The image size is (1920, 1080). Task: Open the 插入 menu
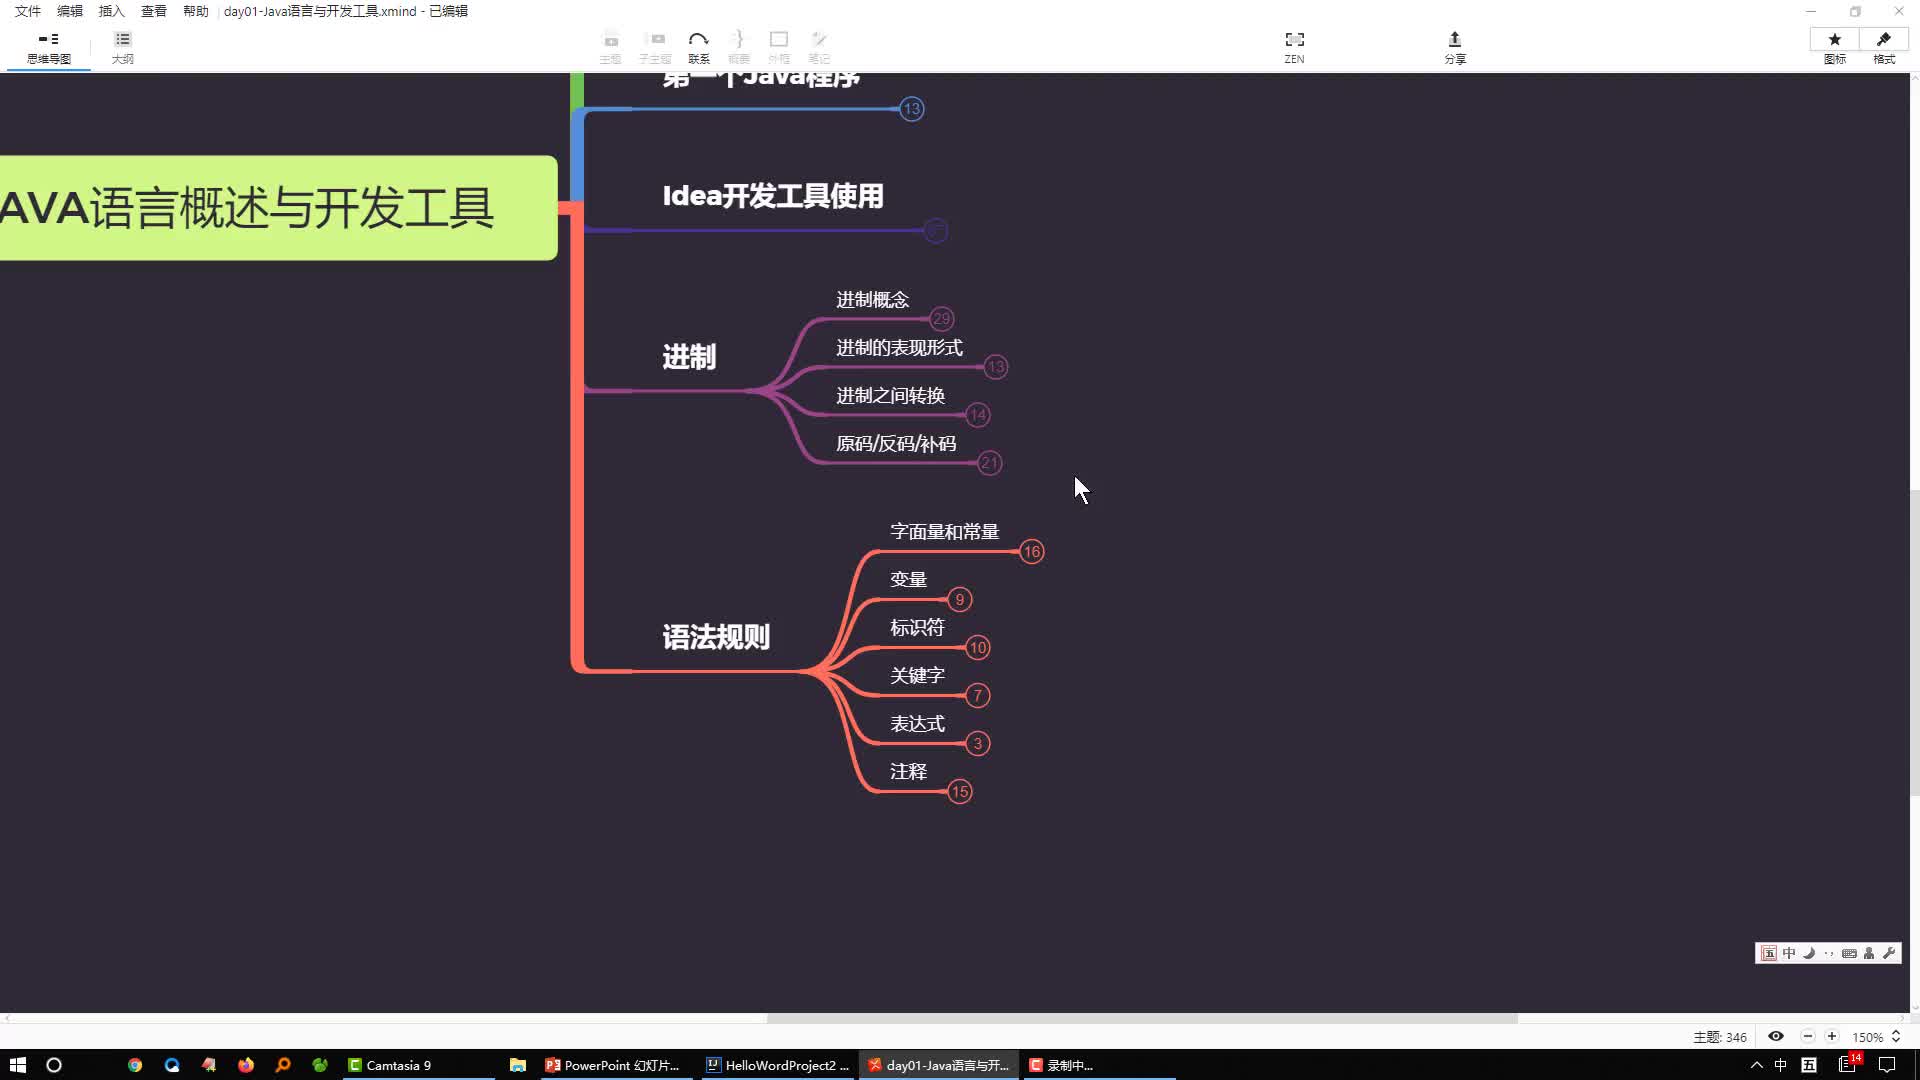pos(112,11)
